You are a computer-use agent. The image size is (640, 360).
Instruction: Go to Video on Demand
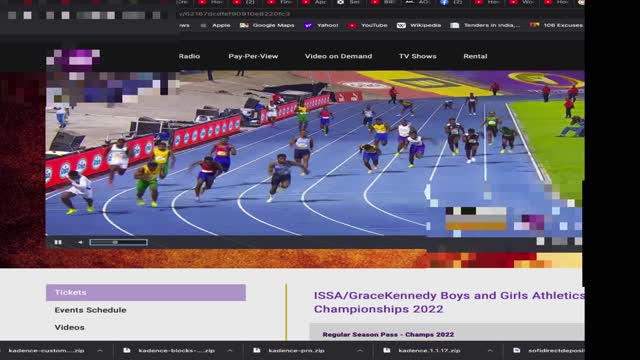338,56
